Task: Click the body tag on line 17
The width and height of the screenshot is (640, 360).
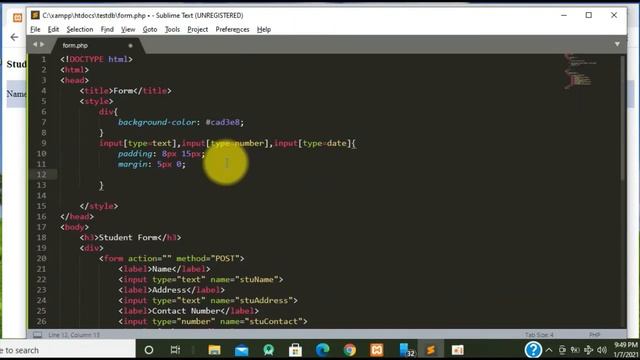Action: tap(74, 227)
